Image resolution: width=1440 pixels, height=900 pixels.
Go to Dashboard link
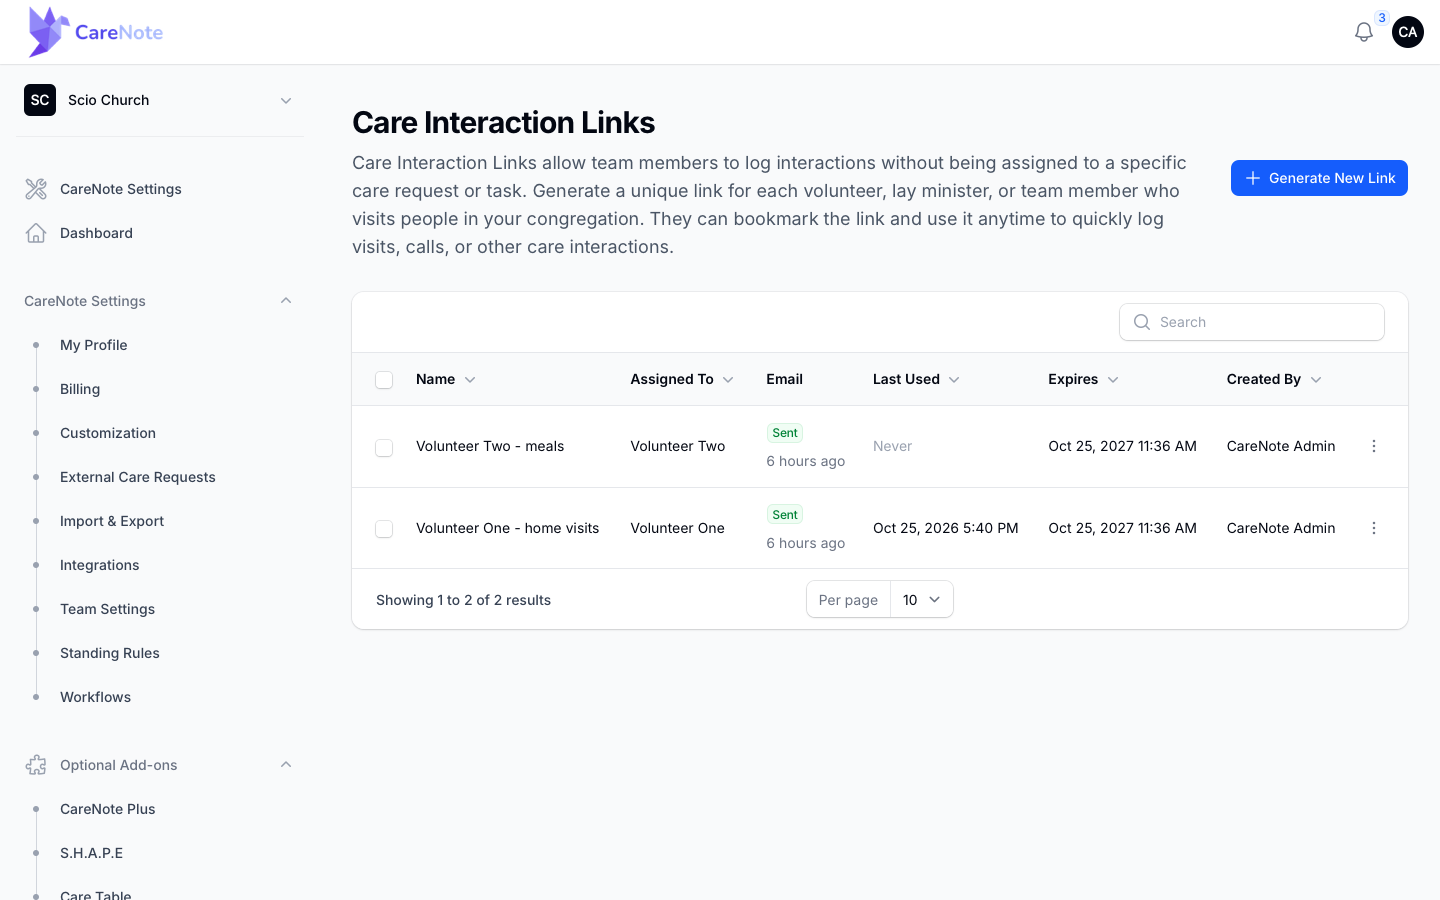pos(96,233)
